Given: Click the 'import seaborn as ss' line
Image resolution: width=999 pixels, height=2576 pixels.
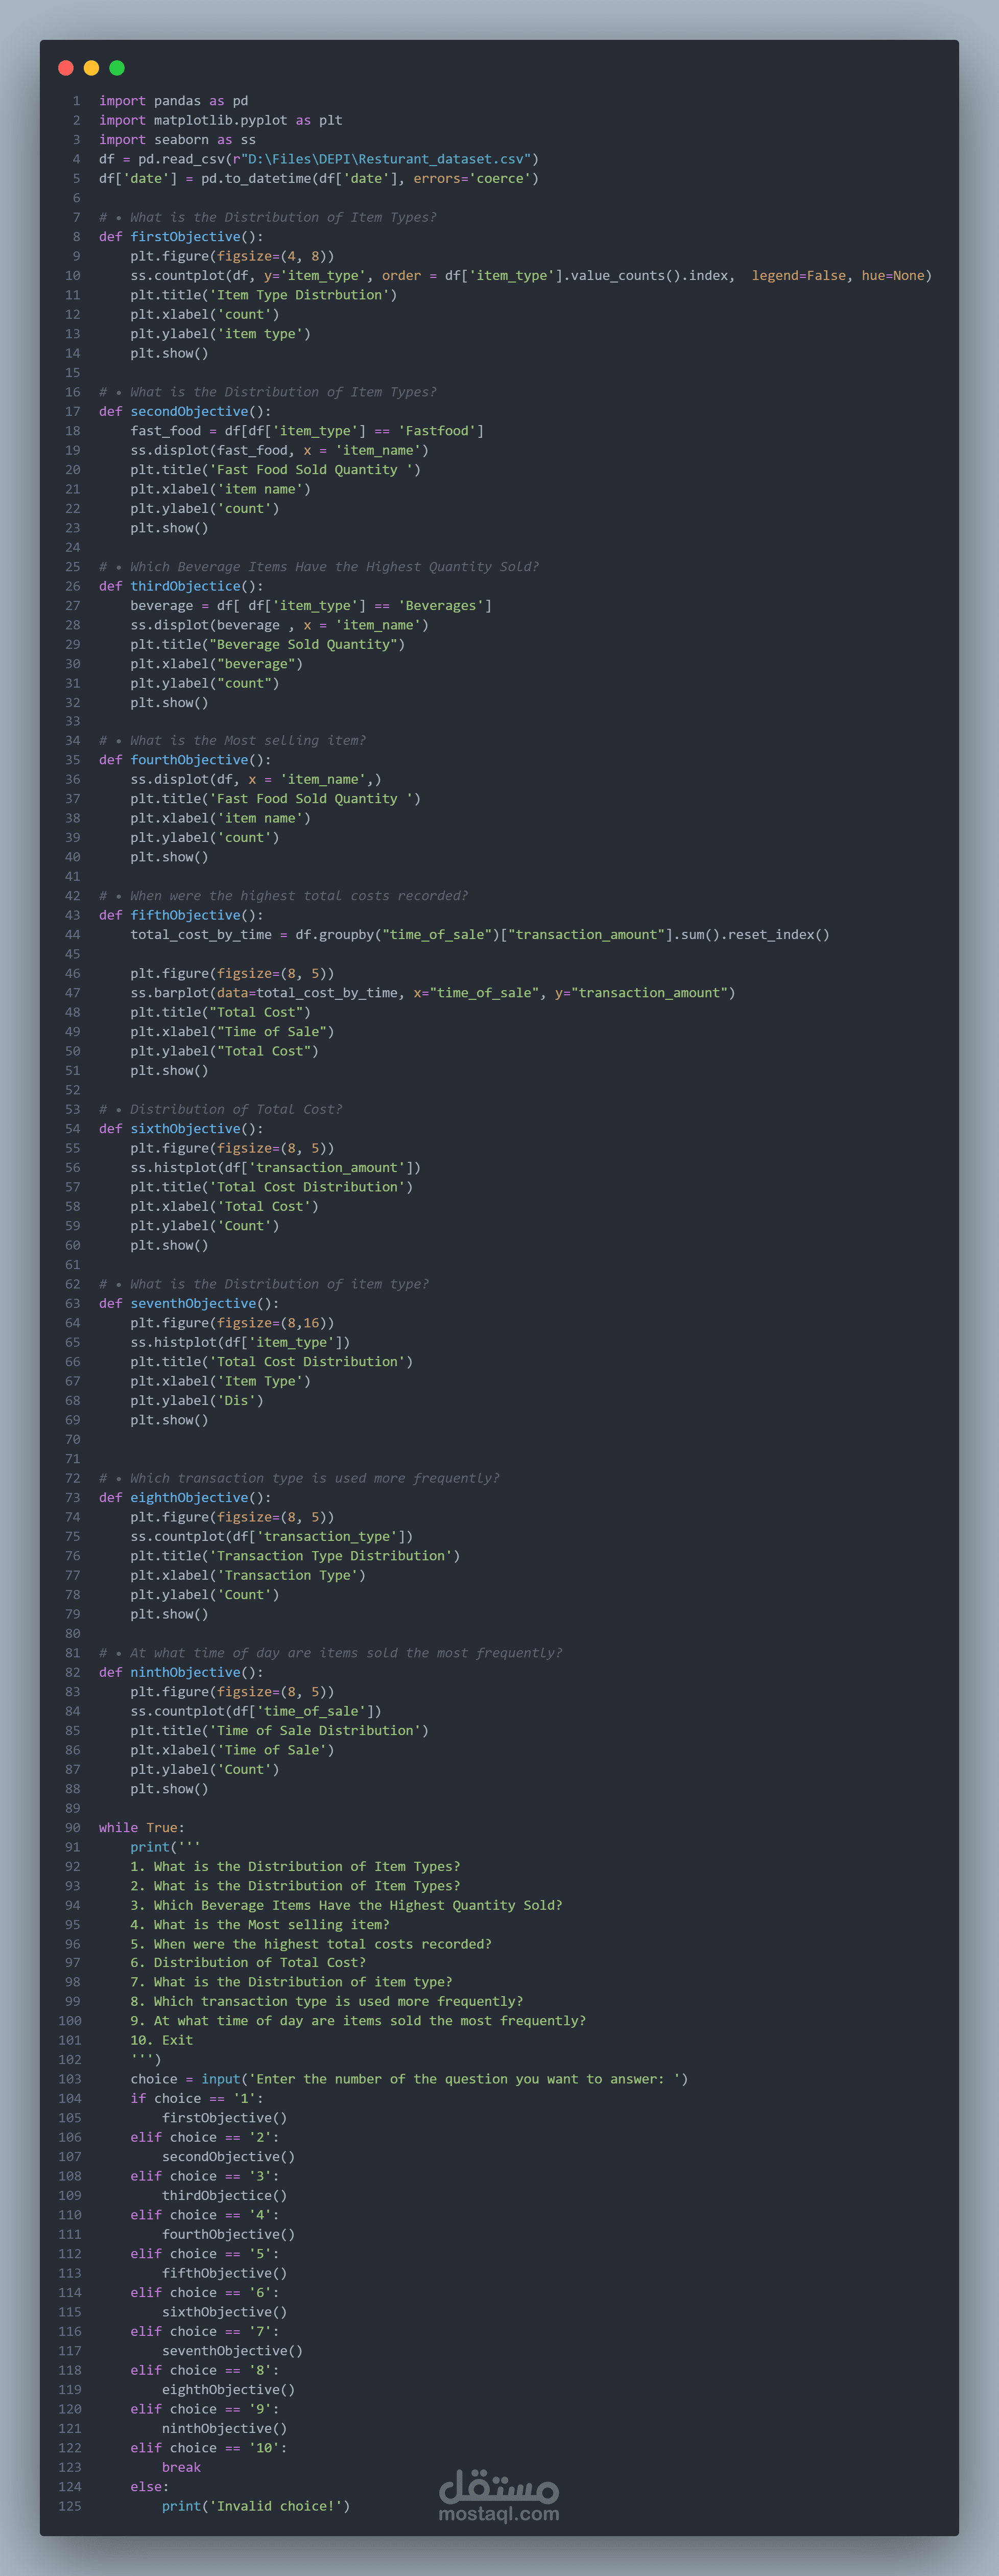Looking at the screenshot, I should [x=177, y=140].
